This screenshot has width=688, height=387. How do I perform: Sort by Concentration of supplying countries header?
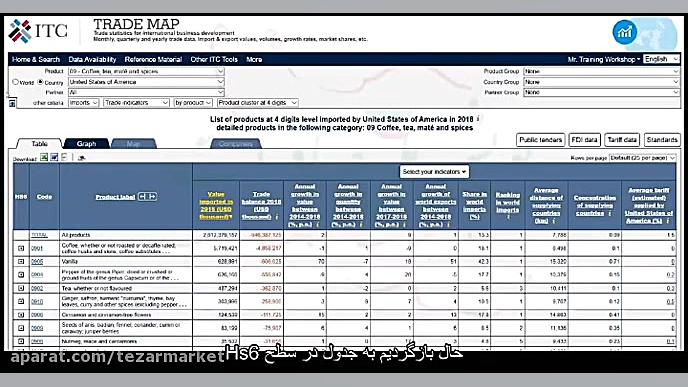(595, 205)
